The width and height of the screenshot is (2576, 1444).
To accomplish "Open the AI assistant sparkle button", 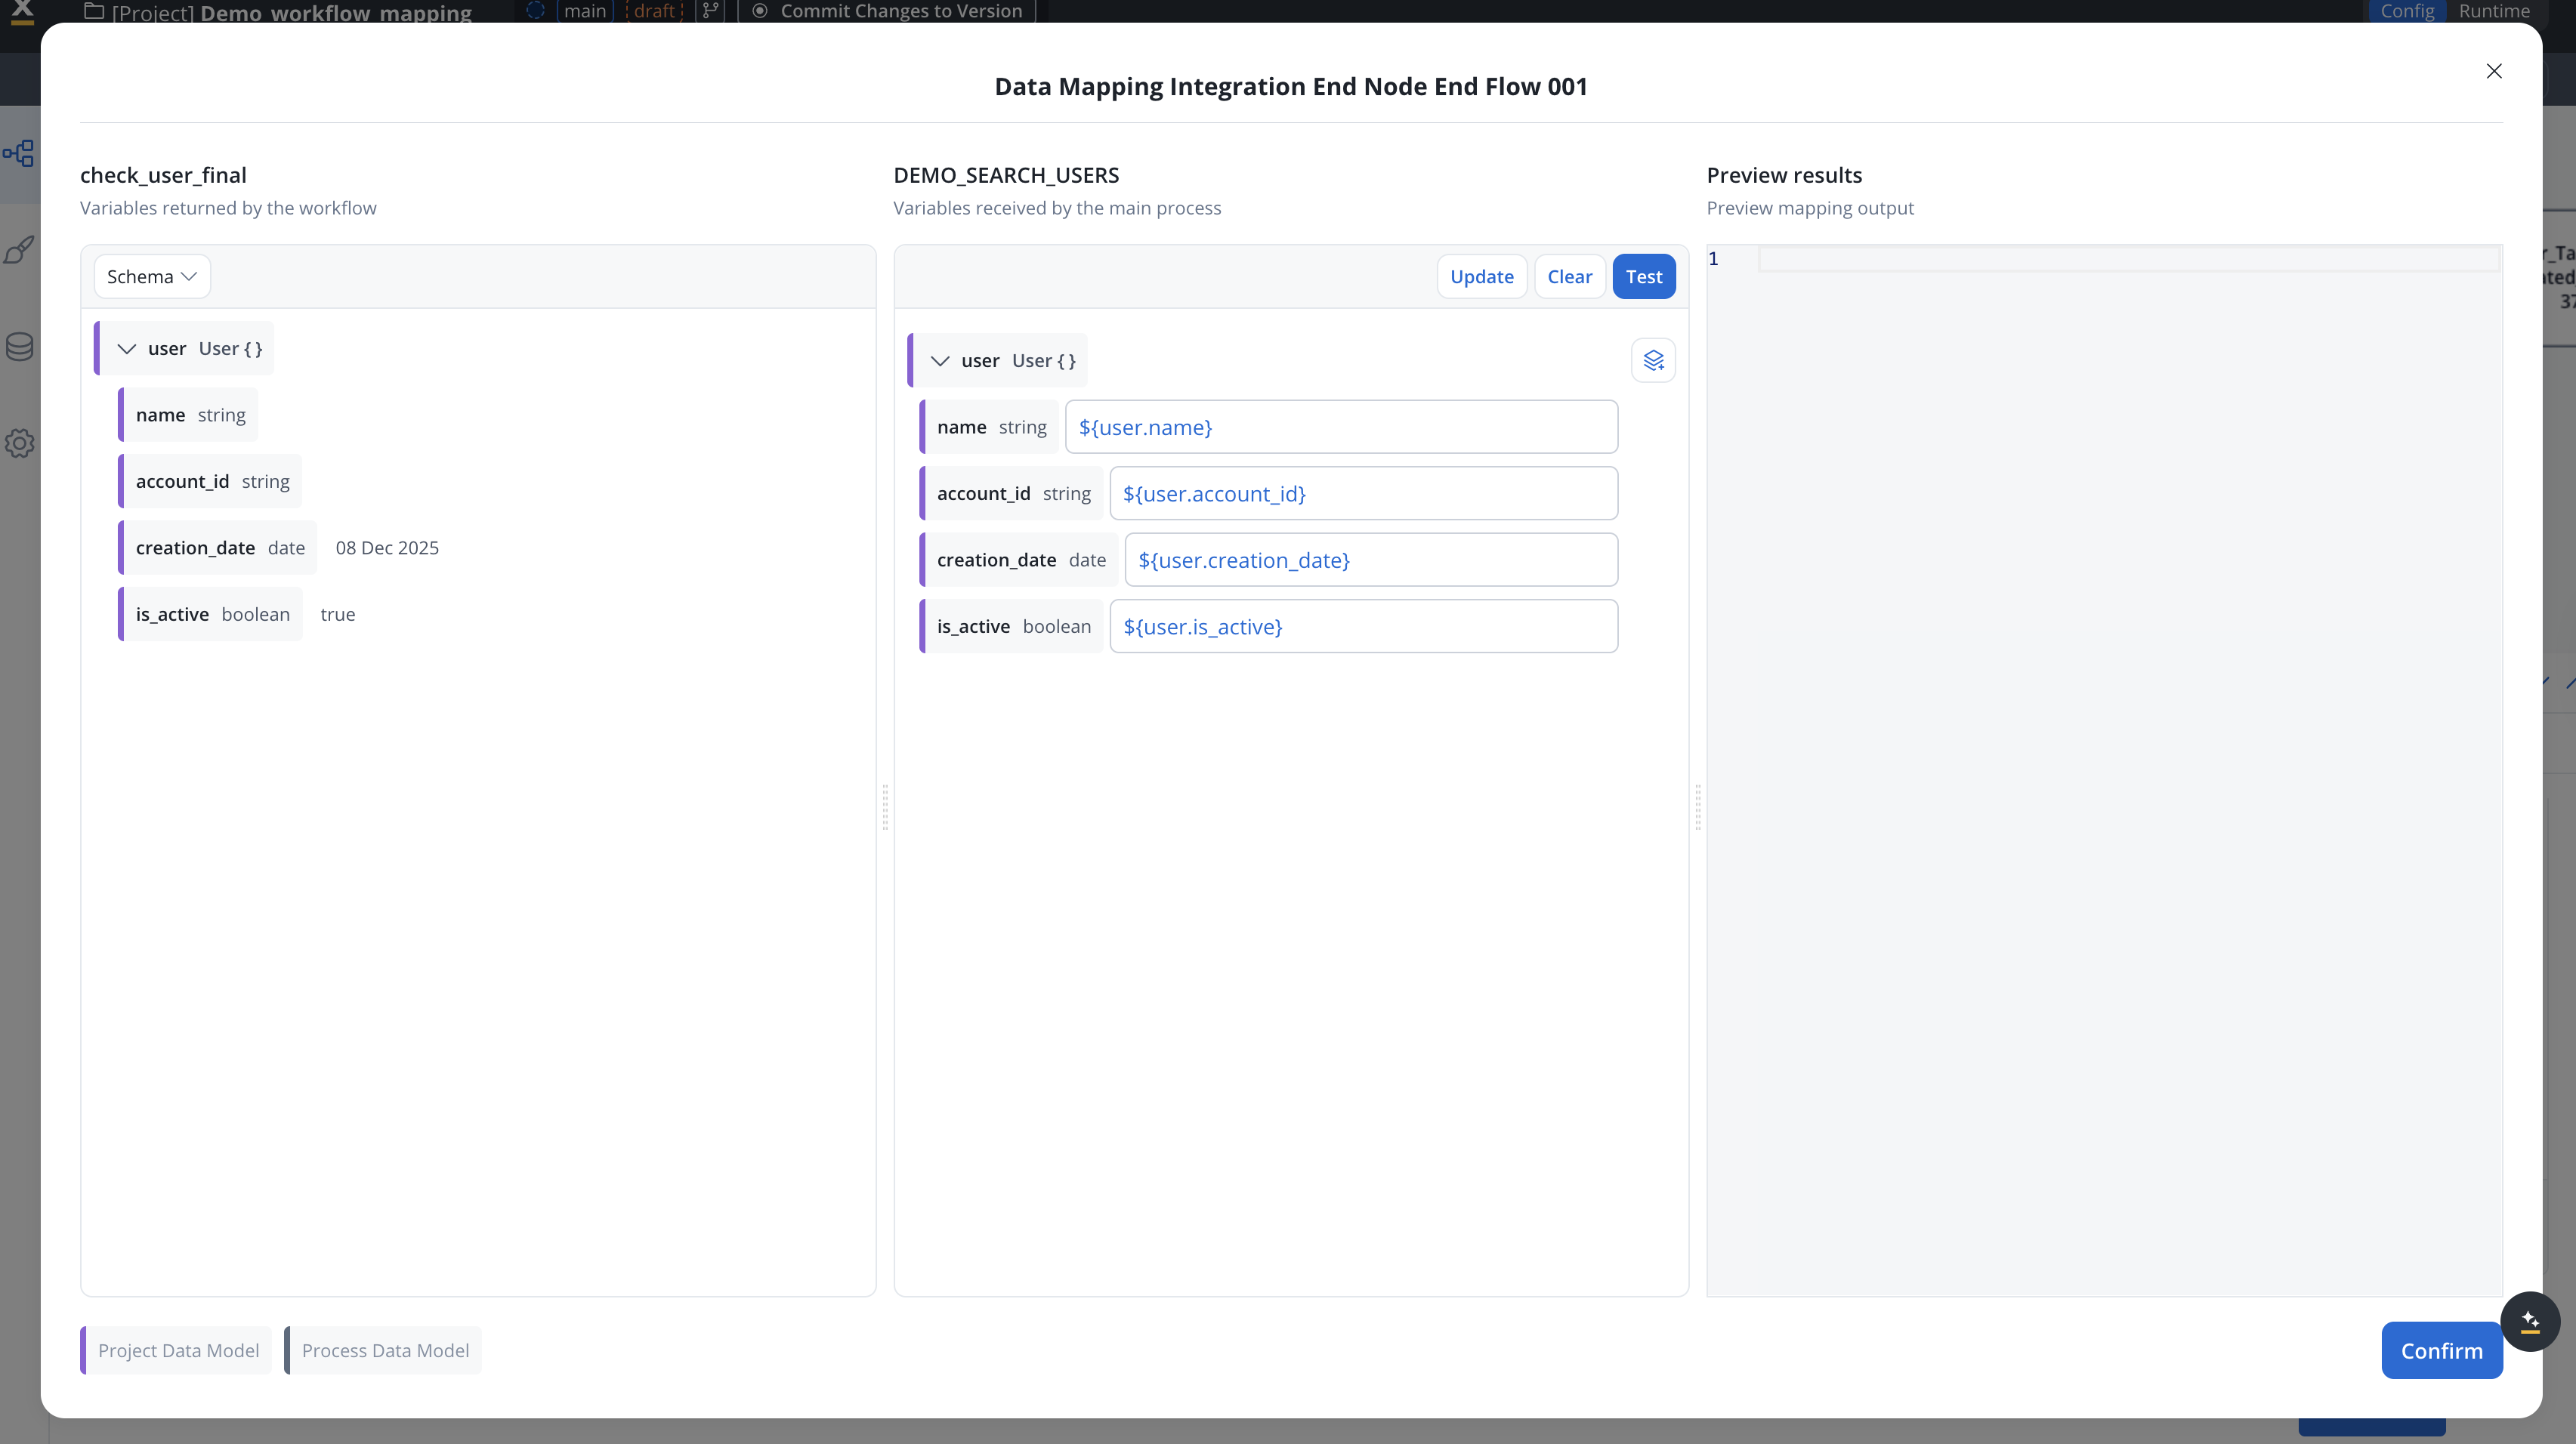I will point(2530,1321).
